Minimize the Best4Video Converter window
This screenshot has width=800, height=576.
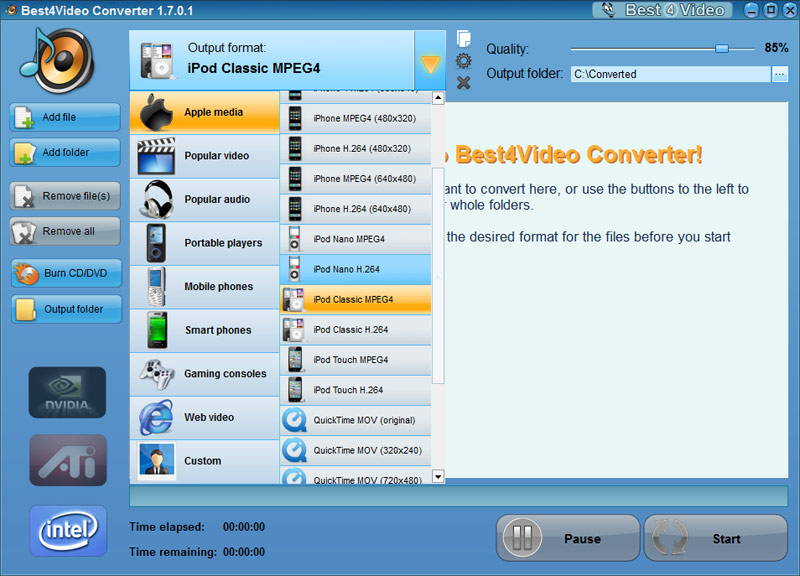pos(751,10)
